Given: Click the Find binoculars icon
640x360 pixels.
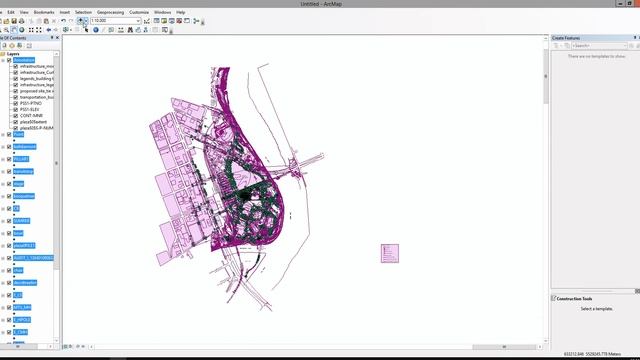Looking at the screenshot, I should click(130, 30).
